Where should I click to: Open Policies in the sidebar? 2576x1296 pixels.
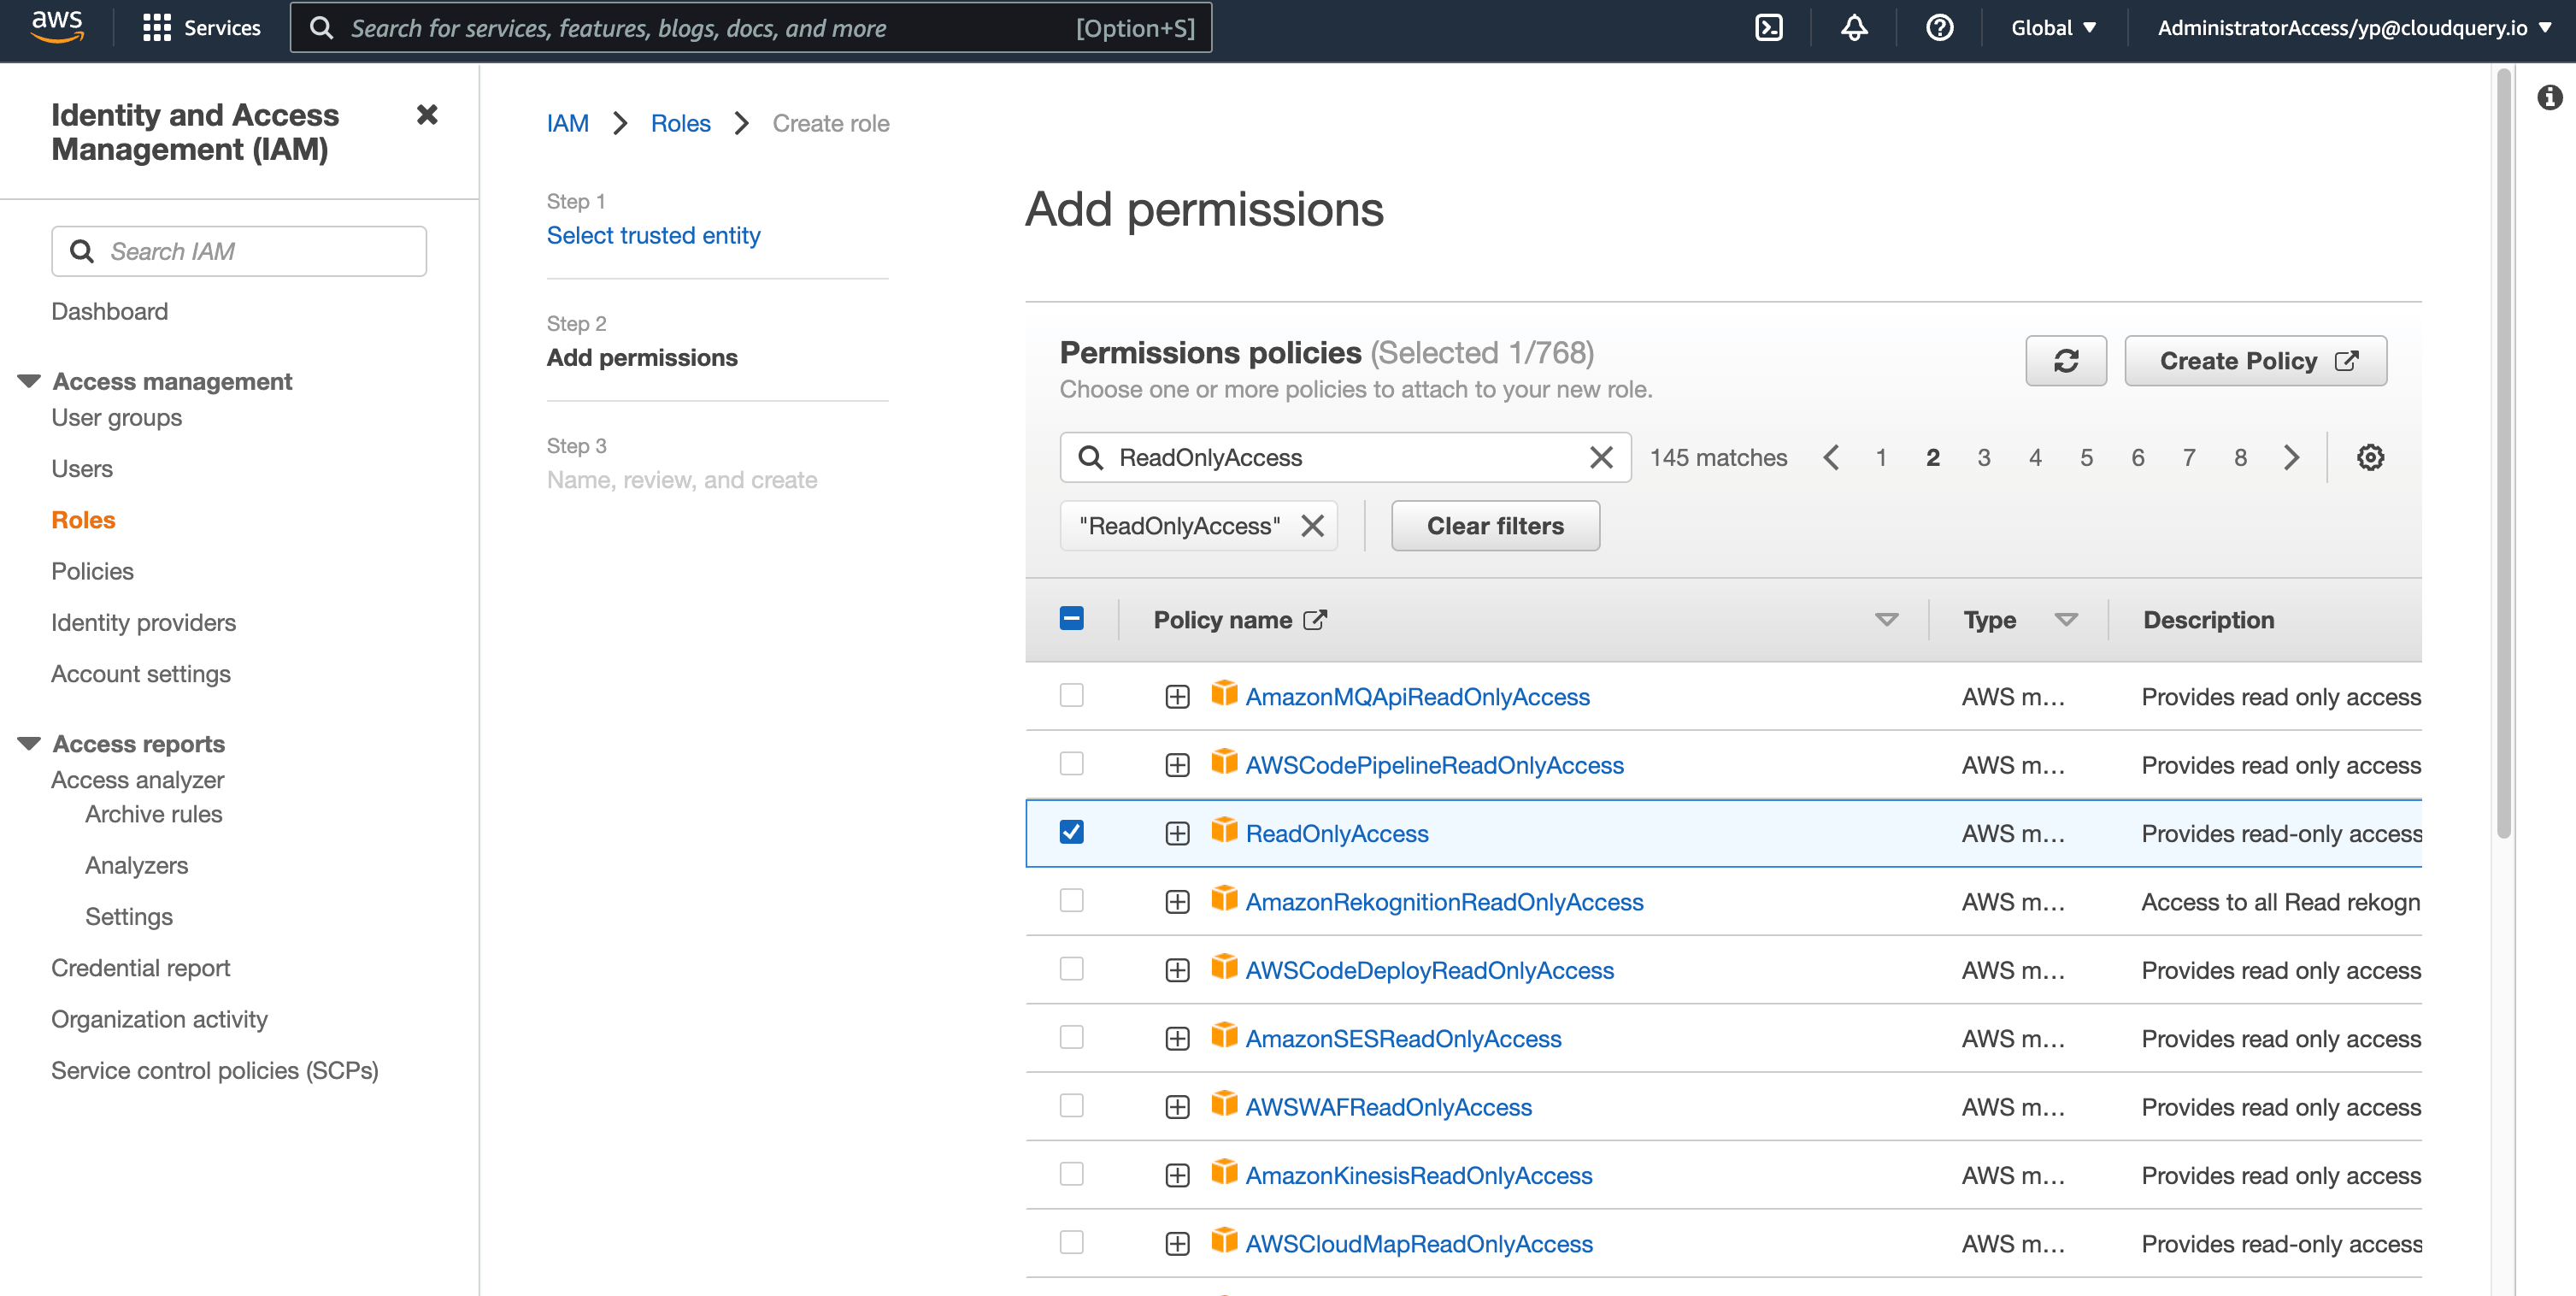92,571
